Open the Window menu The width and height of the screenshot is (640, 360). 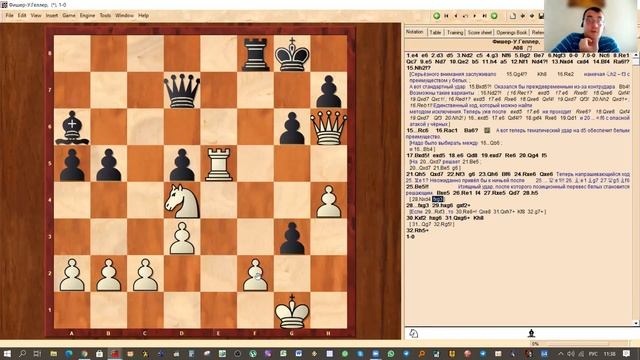(124, 16)
